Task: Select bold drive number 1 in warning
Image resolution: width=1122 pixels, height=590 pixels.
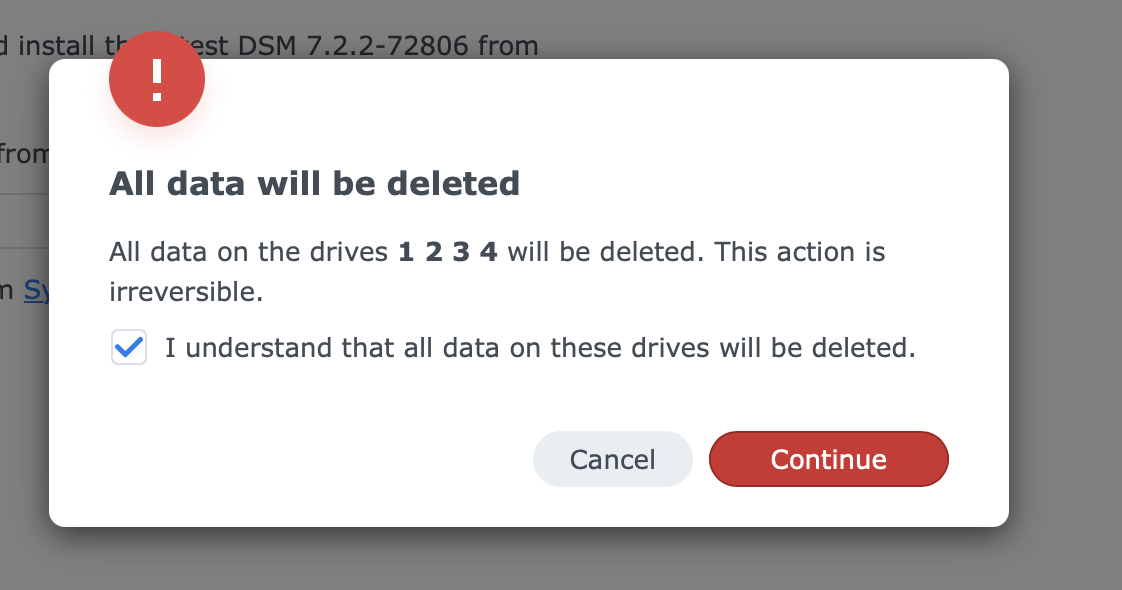Action: pos(405,251)
